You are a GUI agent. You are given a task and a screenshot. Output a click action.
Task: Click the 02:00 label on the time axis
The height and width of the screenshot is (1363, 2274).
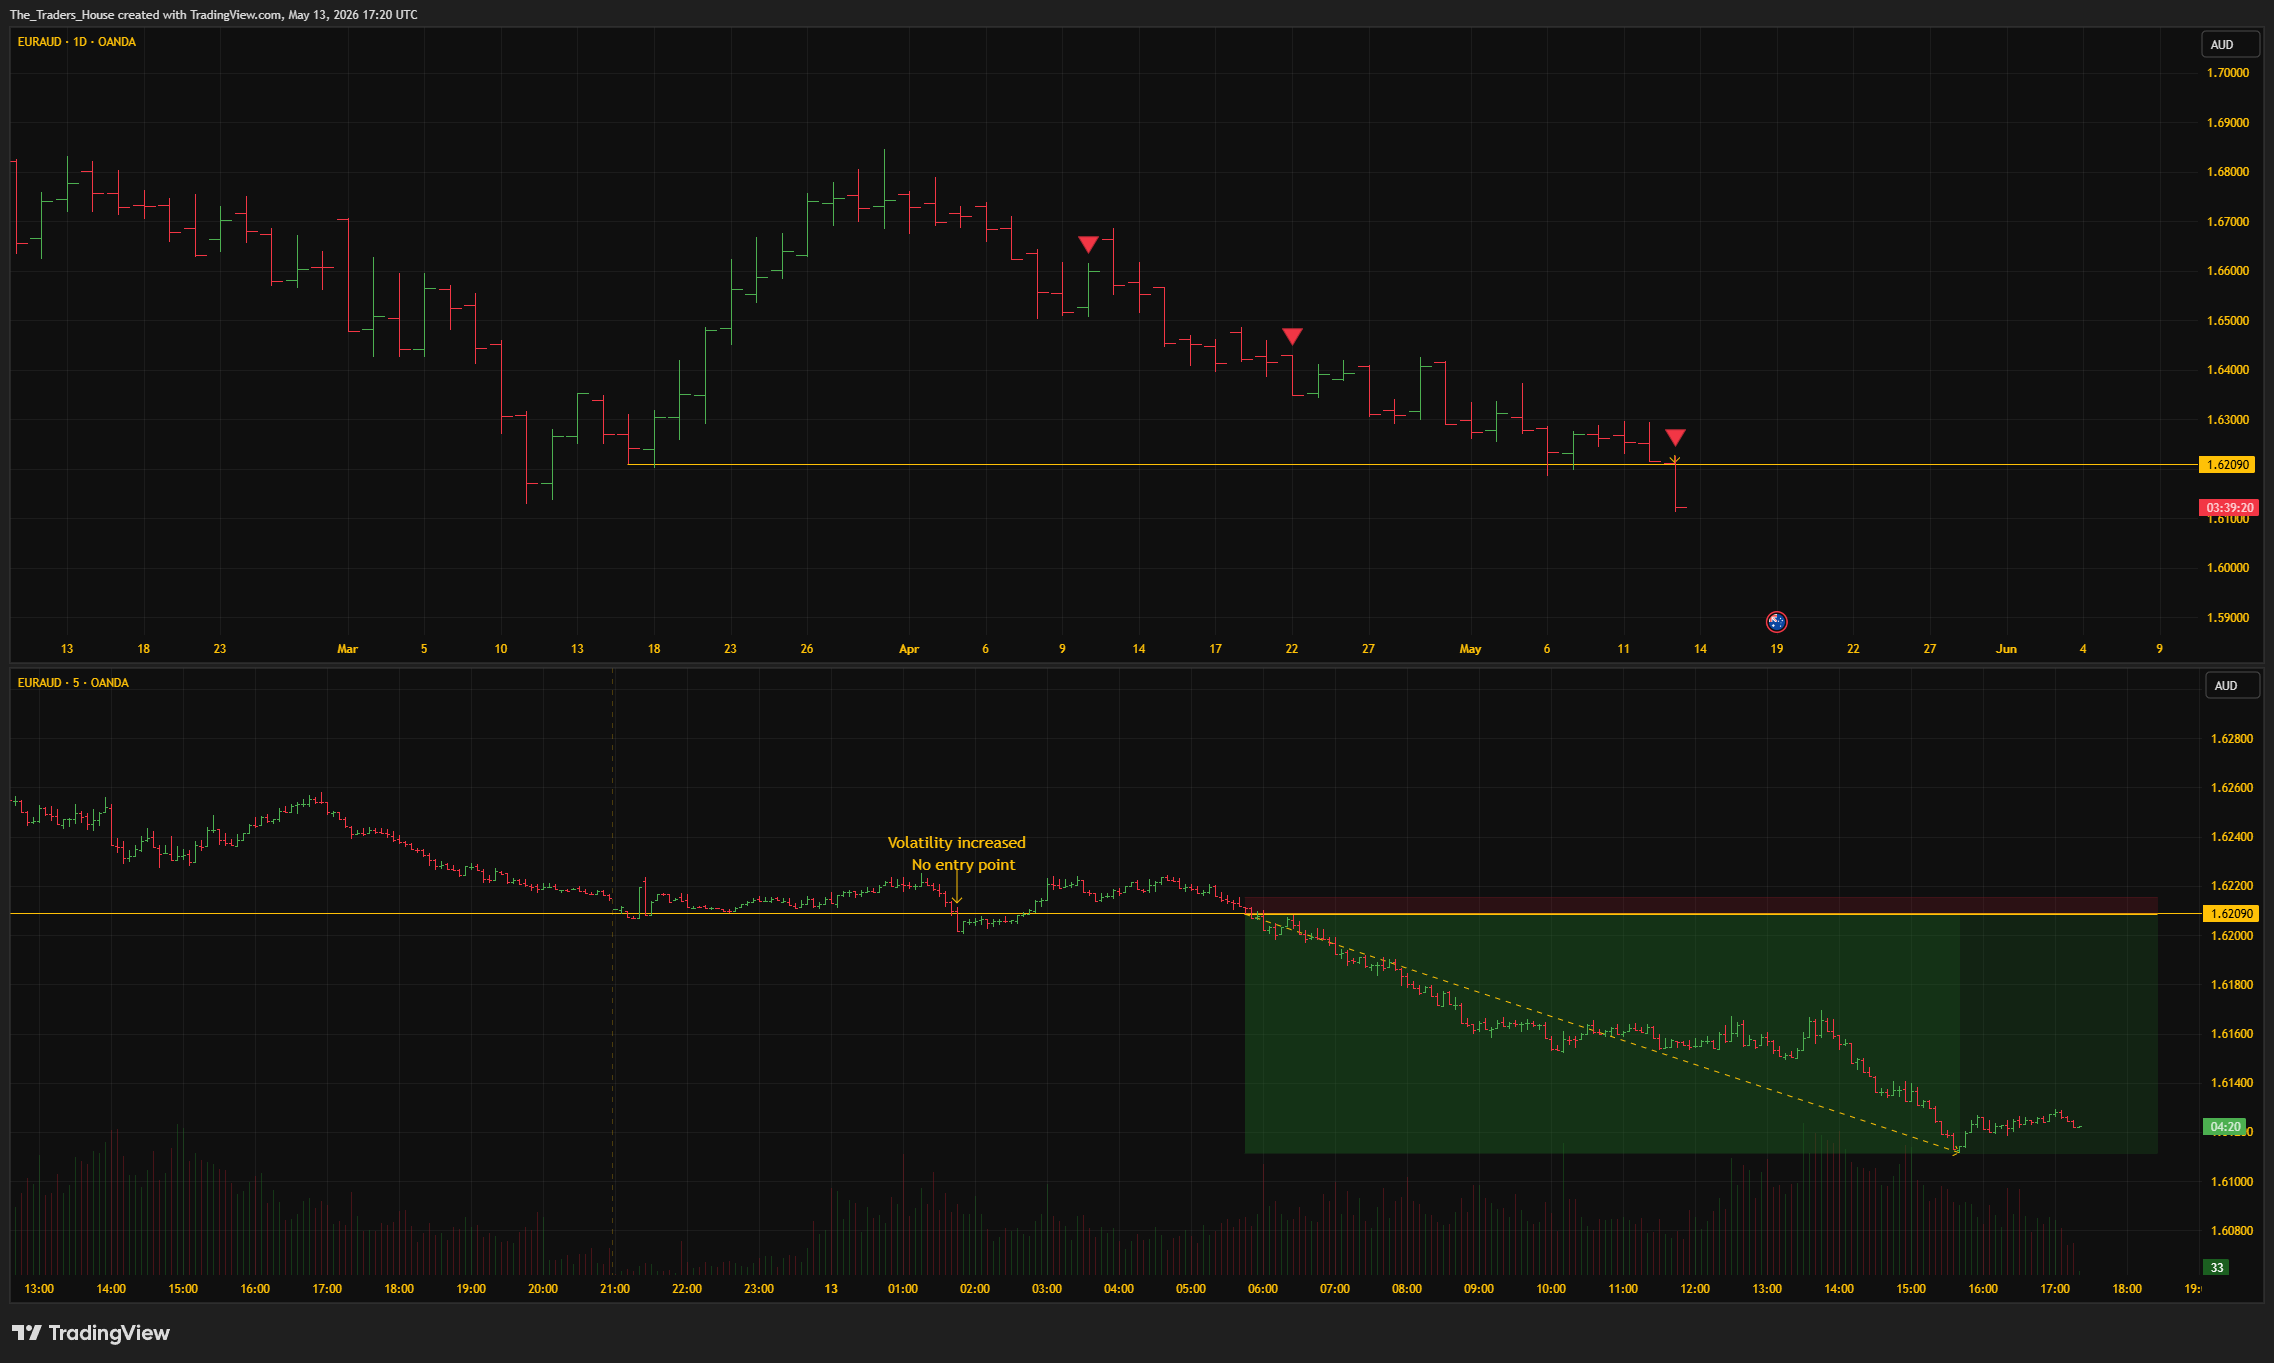[975, 1289]
